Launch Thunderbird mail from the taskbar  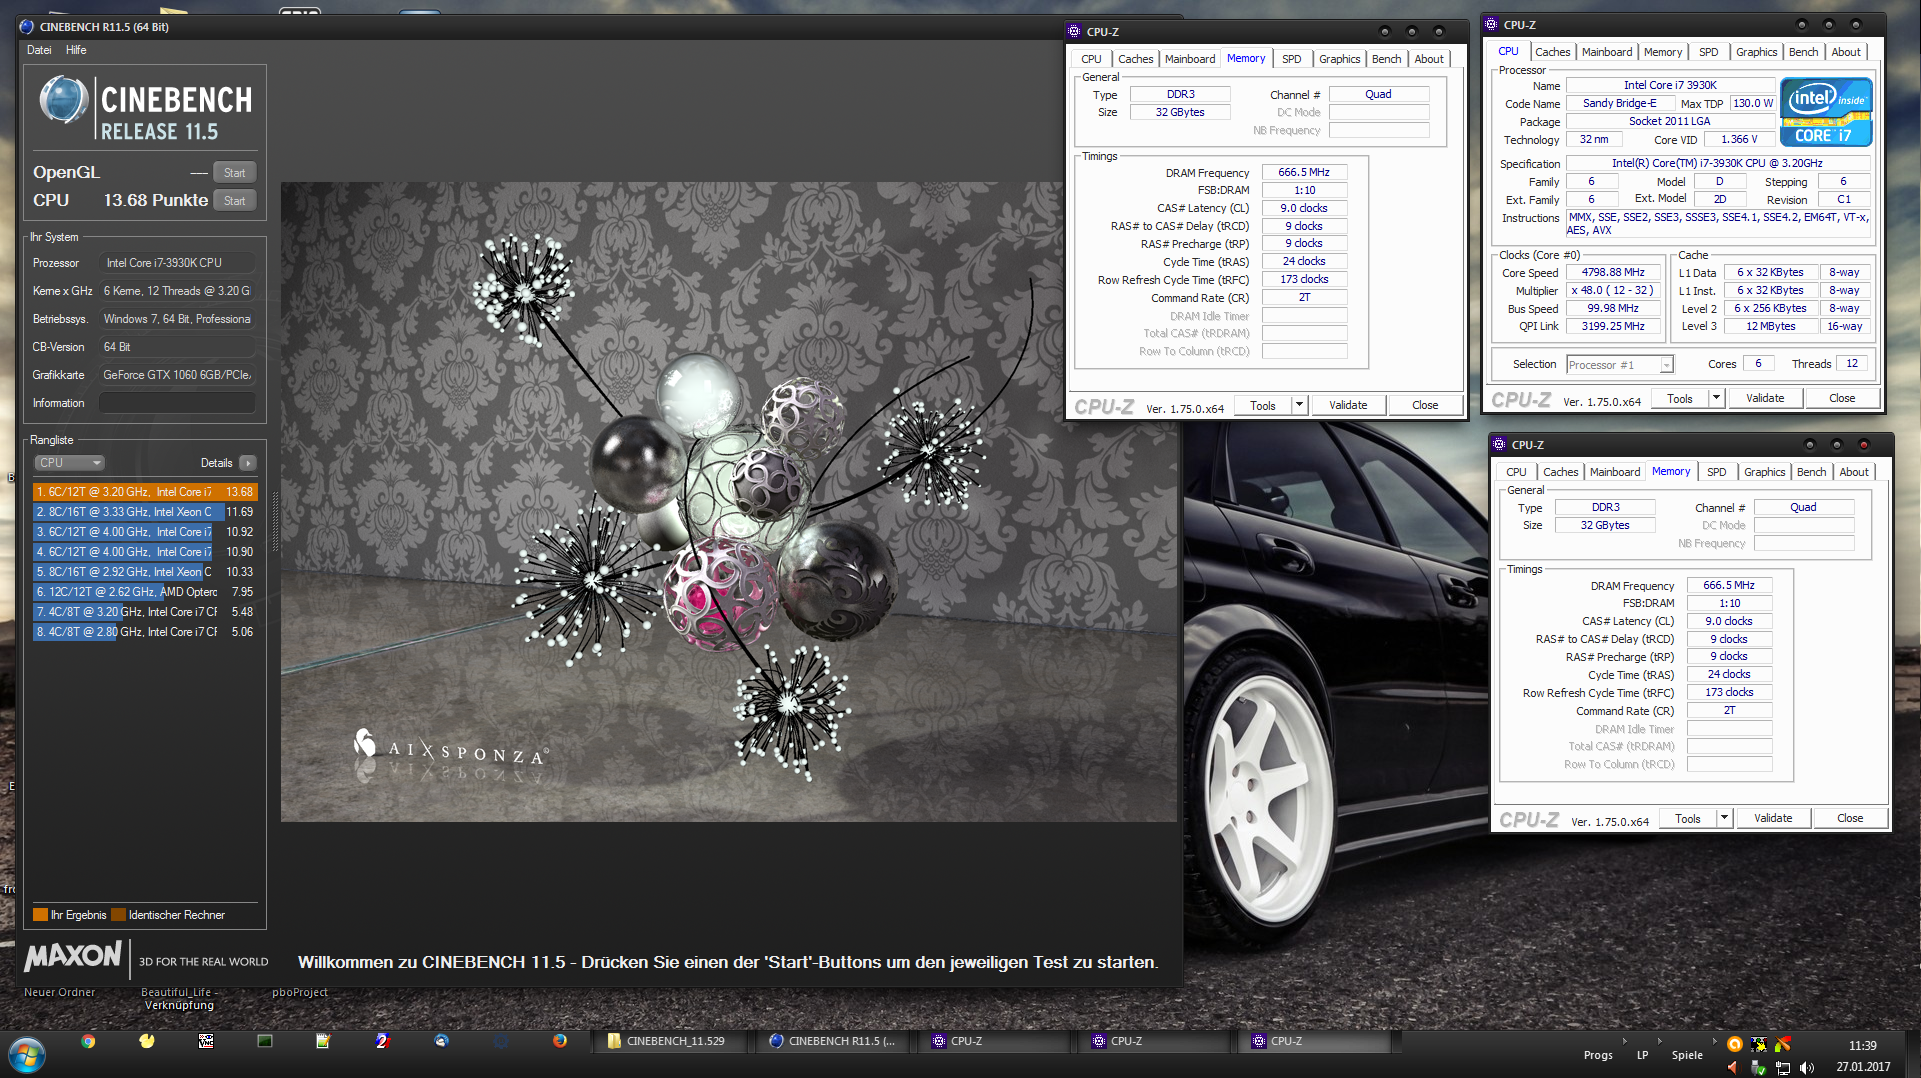[x=441, y=1041]
